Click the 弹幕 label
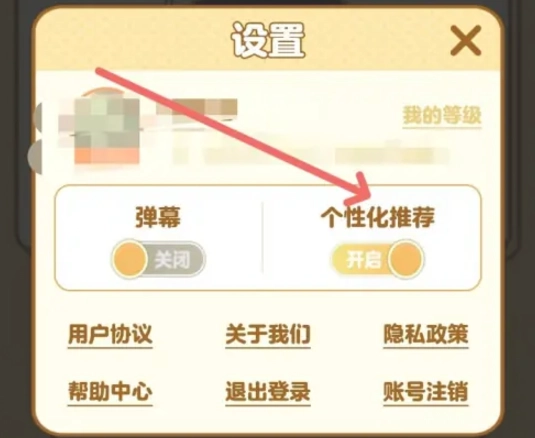This screenshot has width=535, height=438. pos(158,217)
